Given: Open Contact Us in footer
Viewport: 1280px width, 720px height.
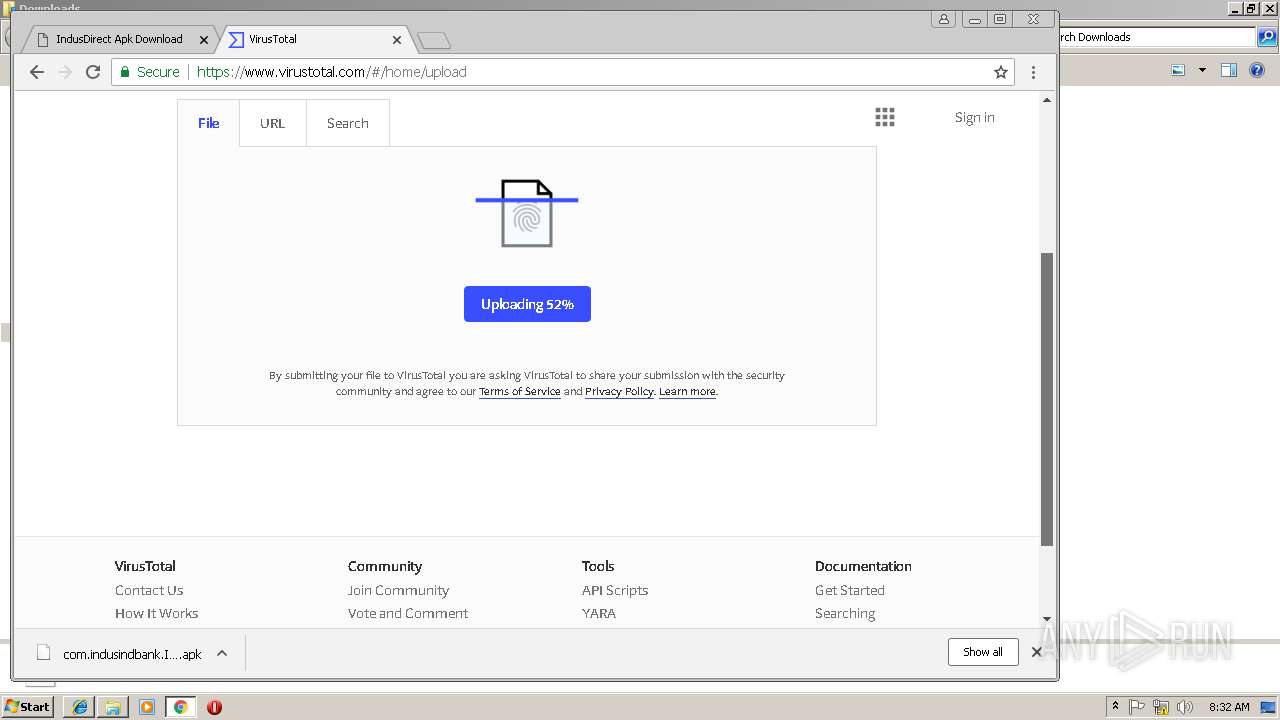Looking at the screenshot, I should click(x=149, y=590).
